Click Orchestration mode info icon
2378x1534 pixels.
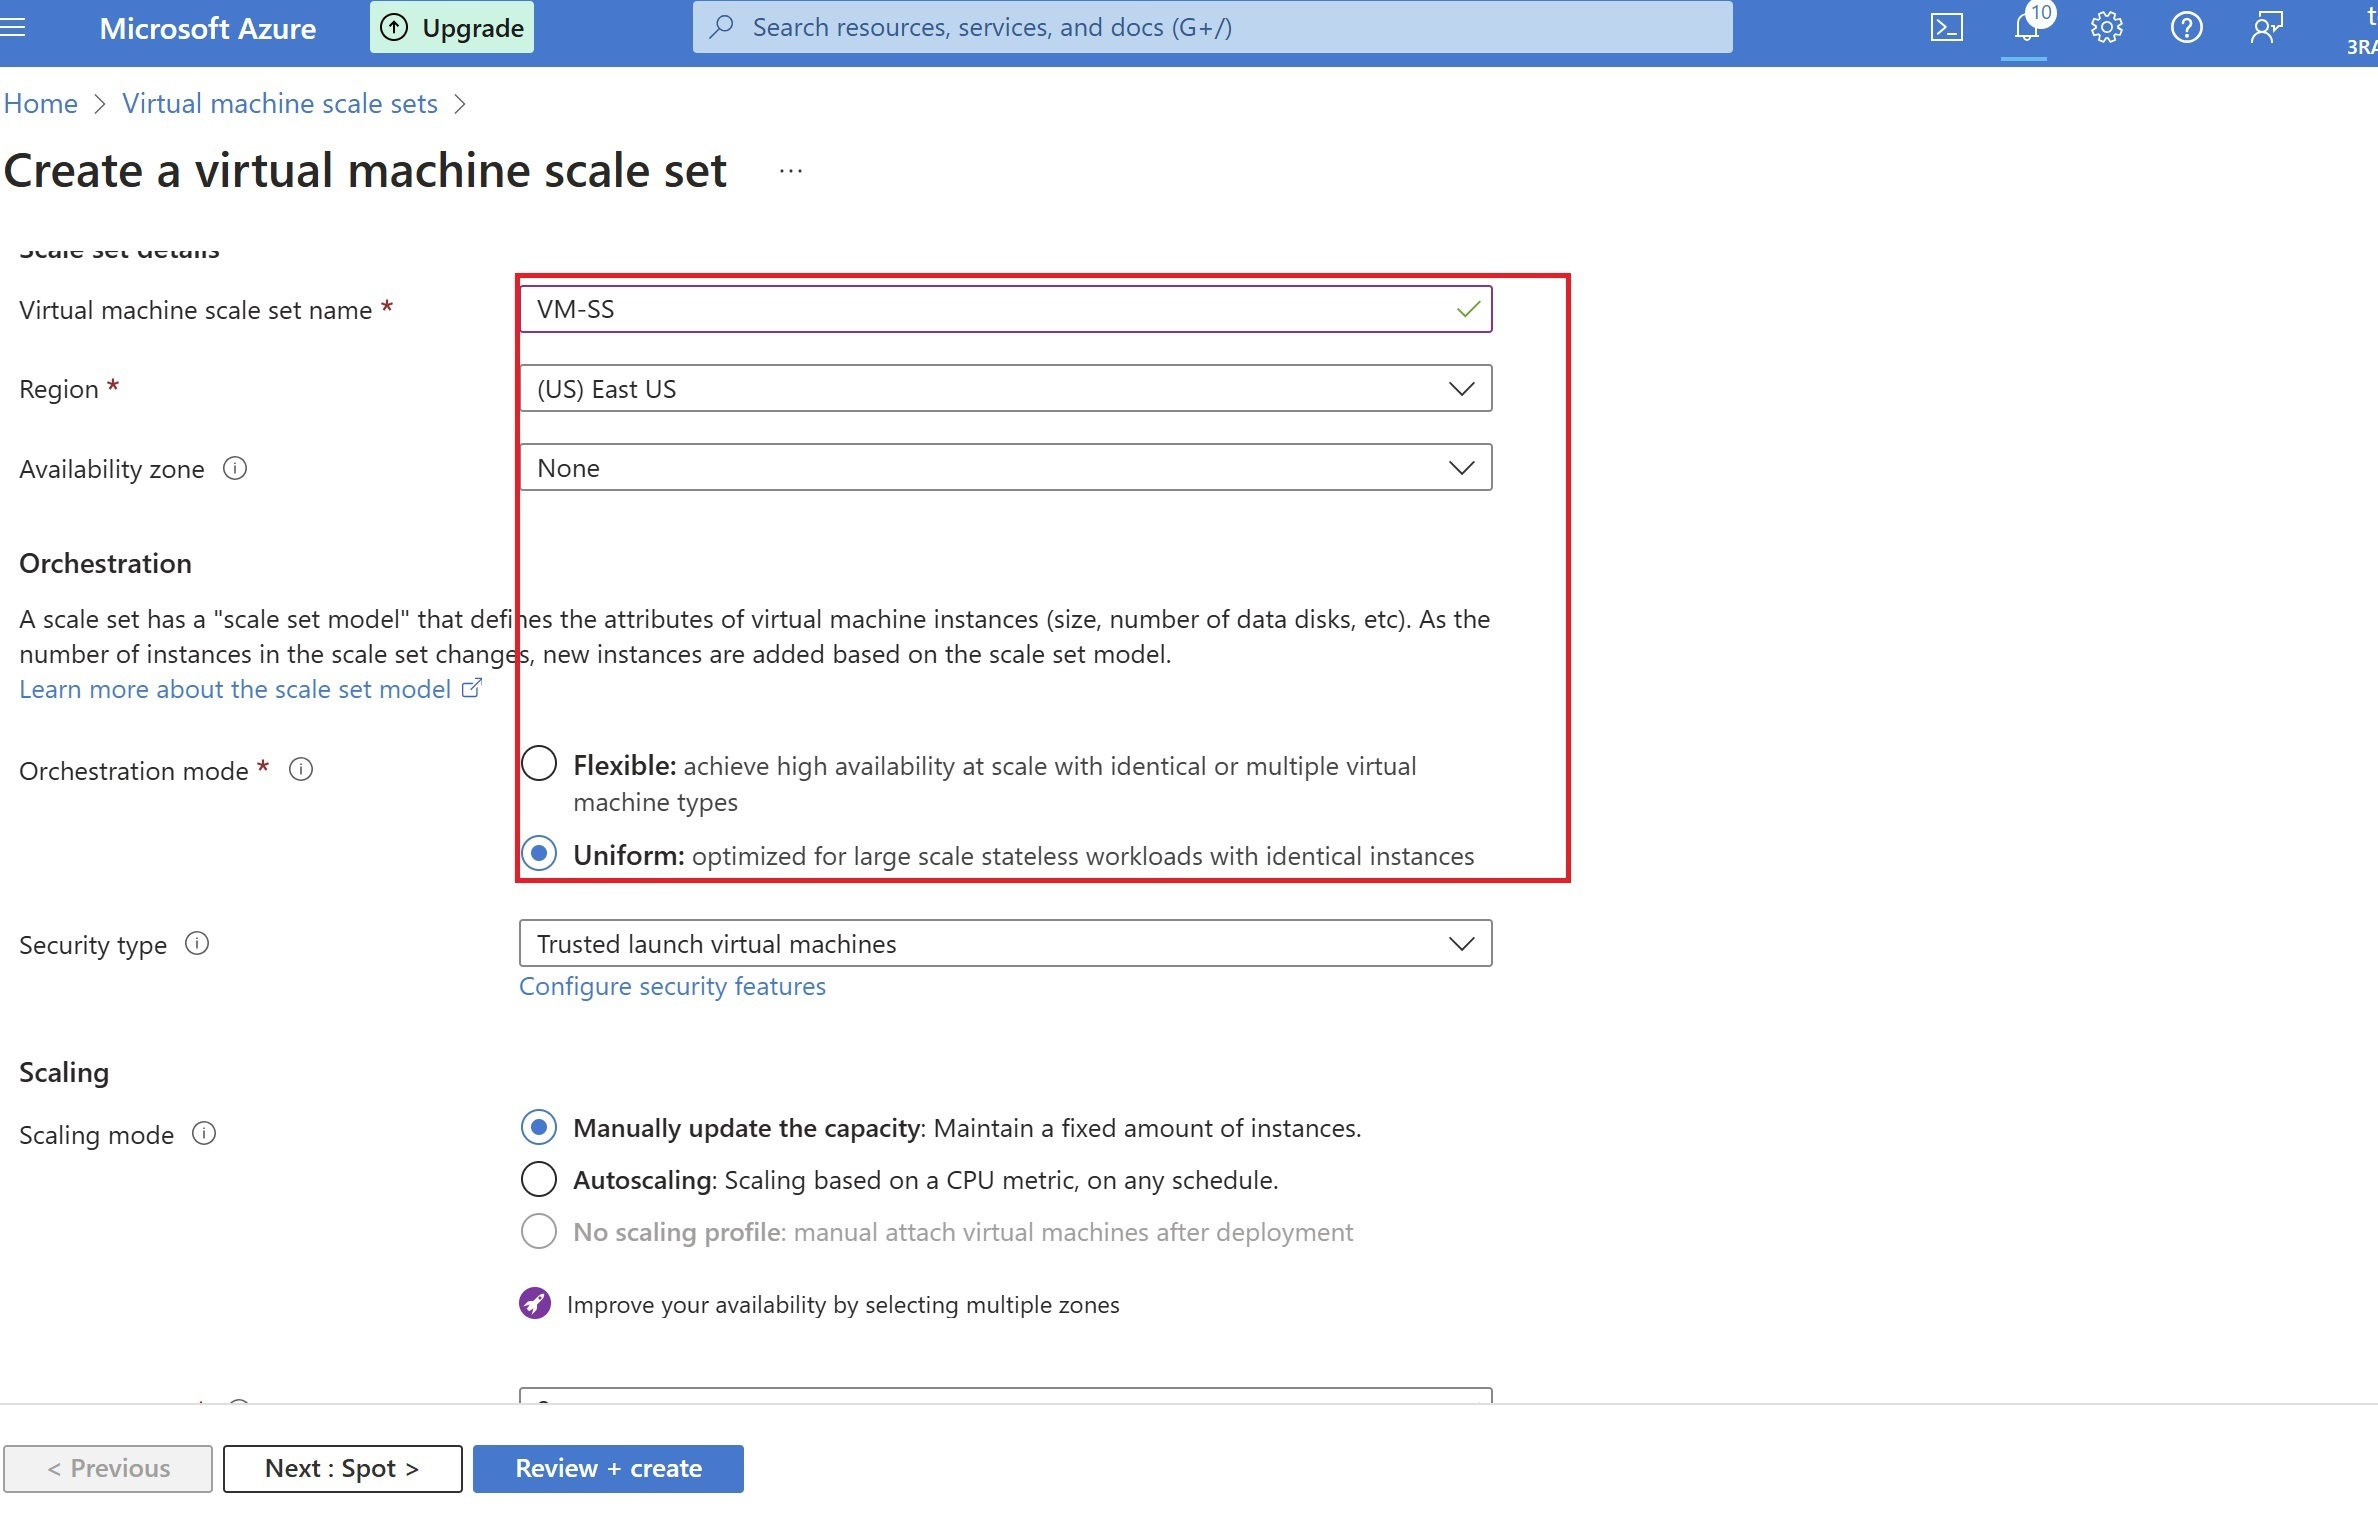(x=301, y=769)
